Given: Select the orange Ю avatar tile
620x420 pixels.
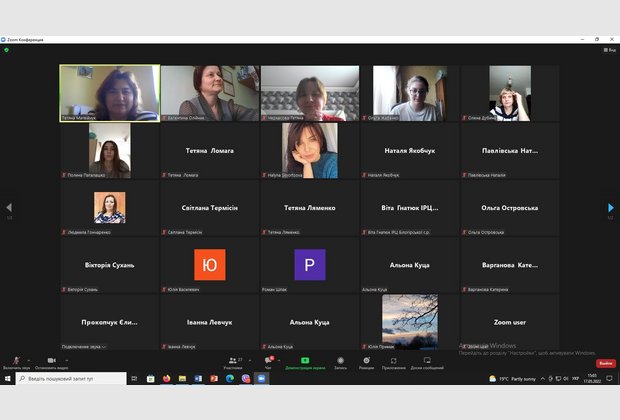Looking at the screenshot, I should pyautogui.click(x=210, y=265).
